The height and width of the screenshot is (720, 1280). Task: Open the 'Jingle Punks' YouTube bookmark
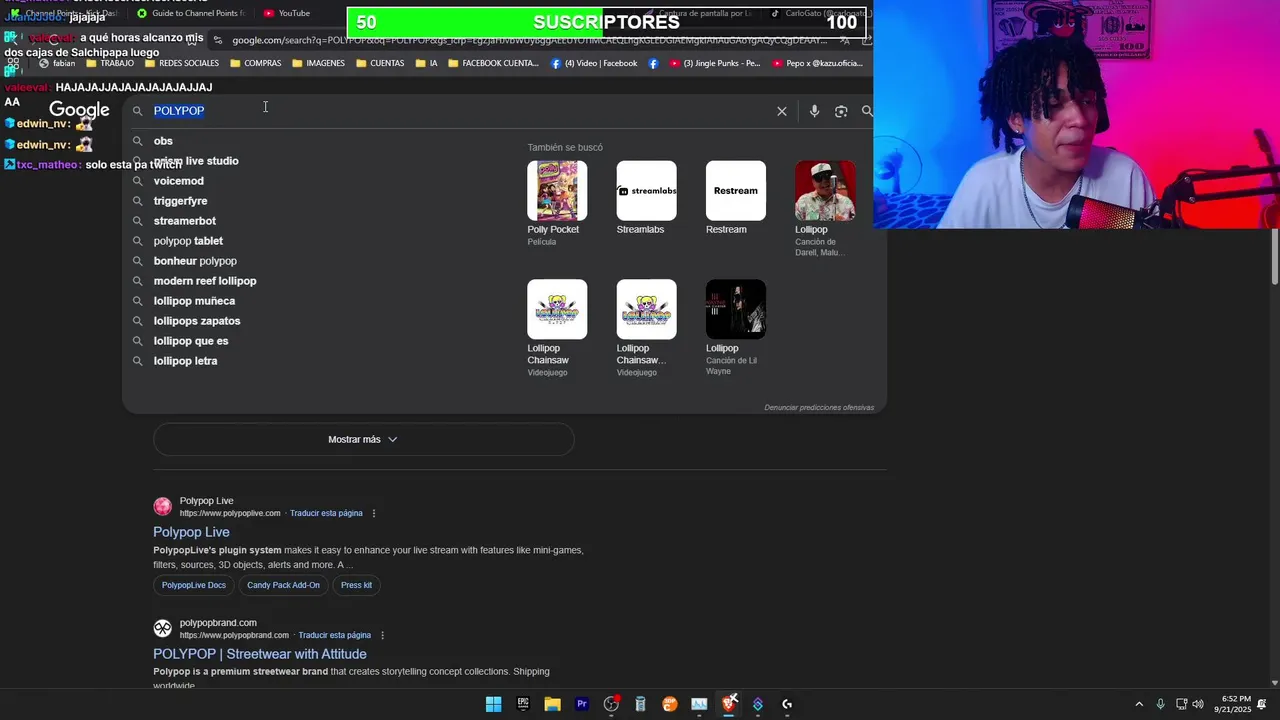(715, 63)
